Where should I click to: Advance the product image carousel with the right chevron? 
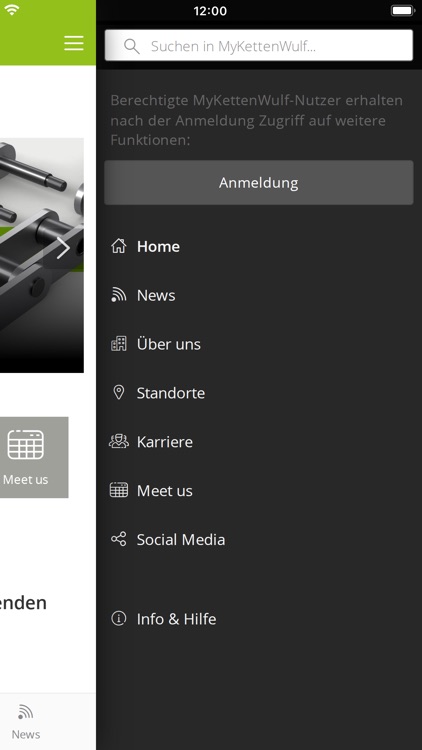(63, 248)
